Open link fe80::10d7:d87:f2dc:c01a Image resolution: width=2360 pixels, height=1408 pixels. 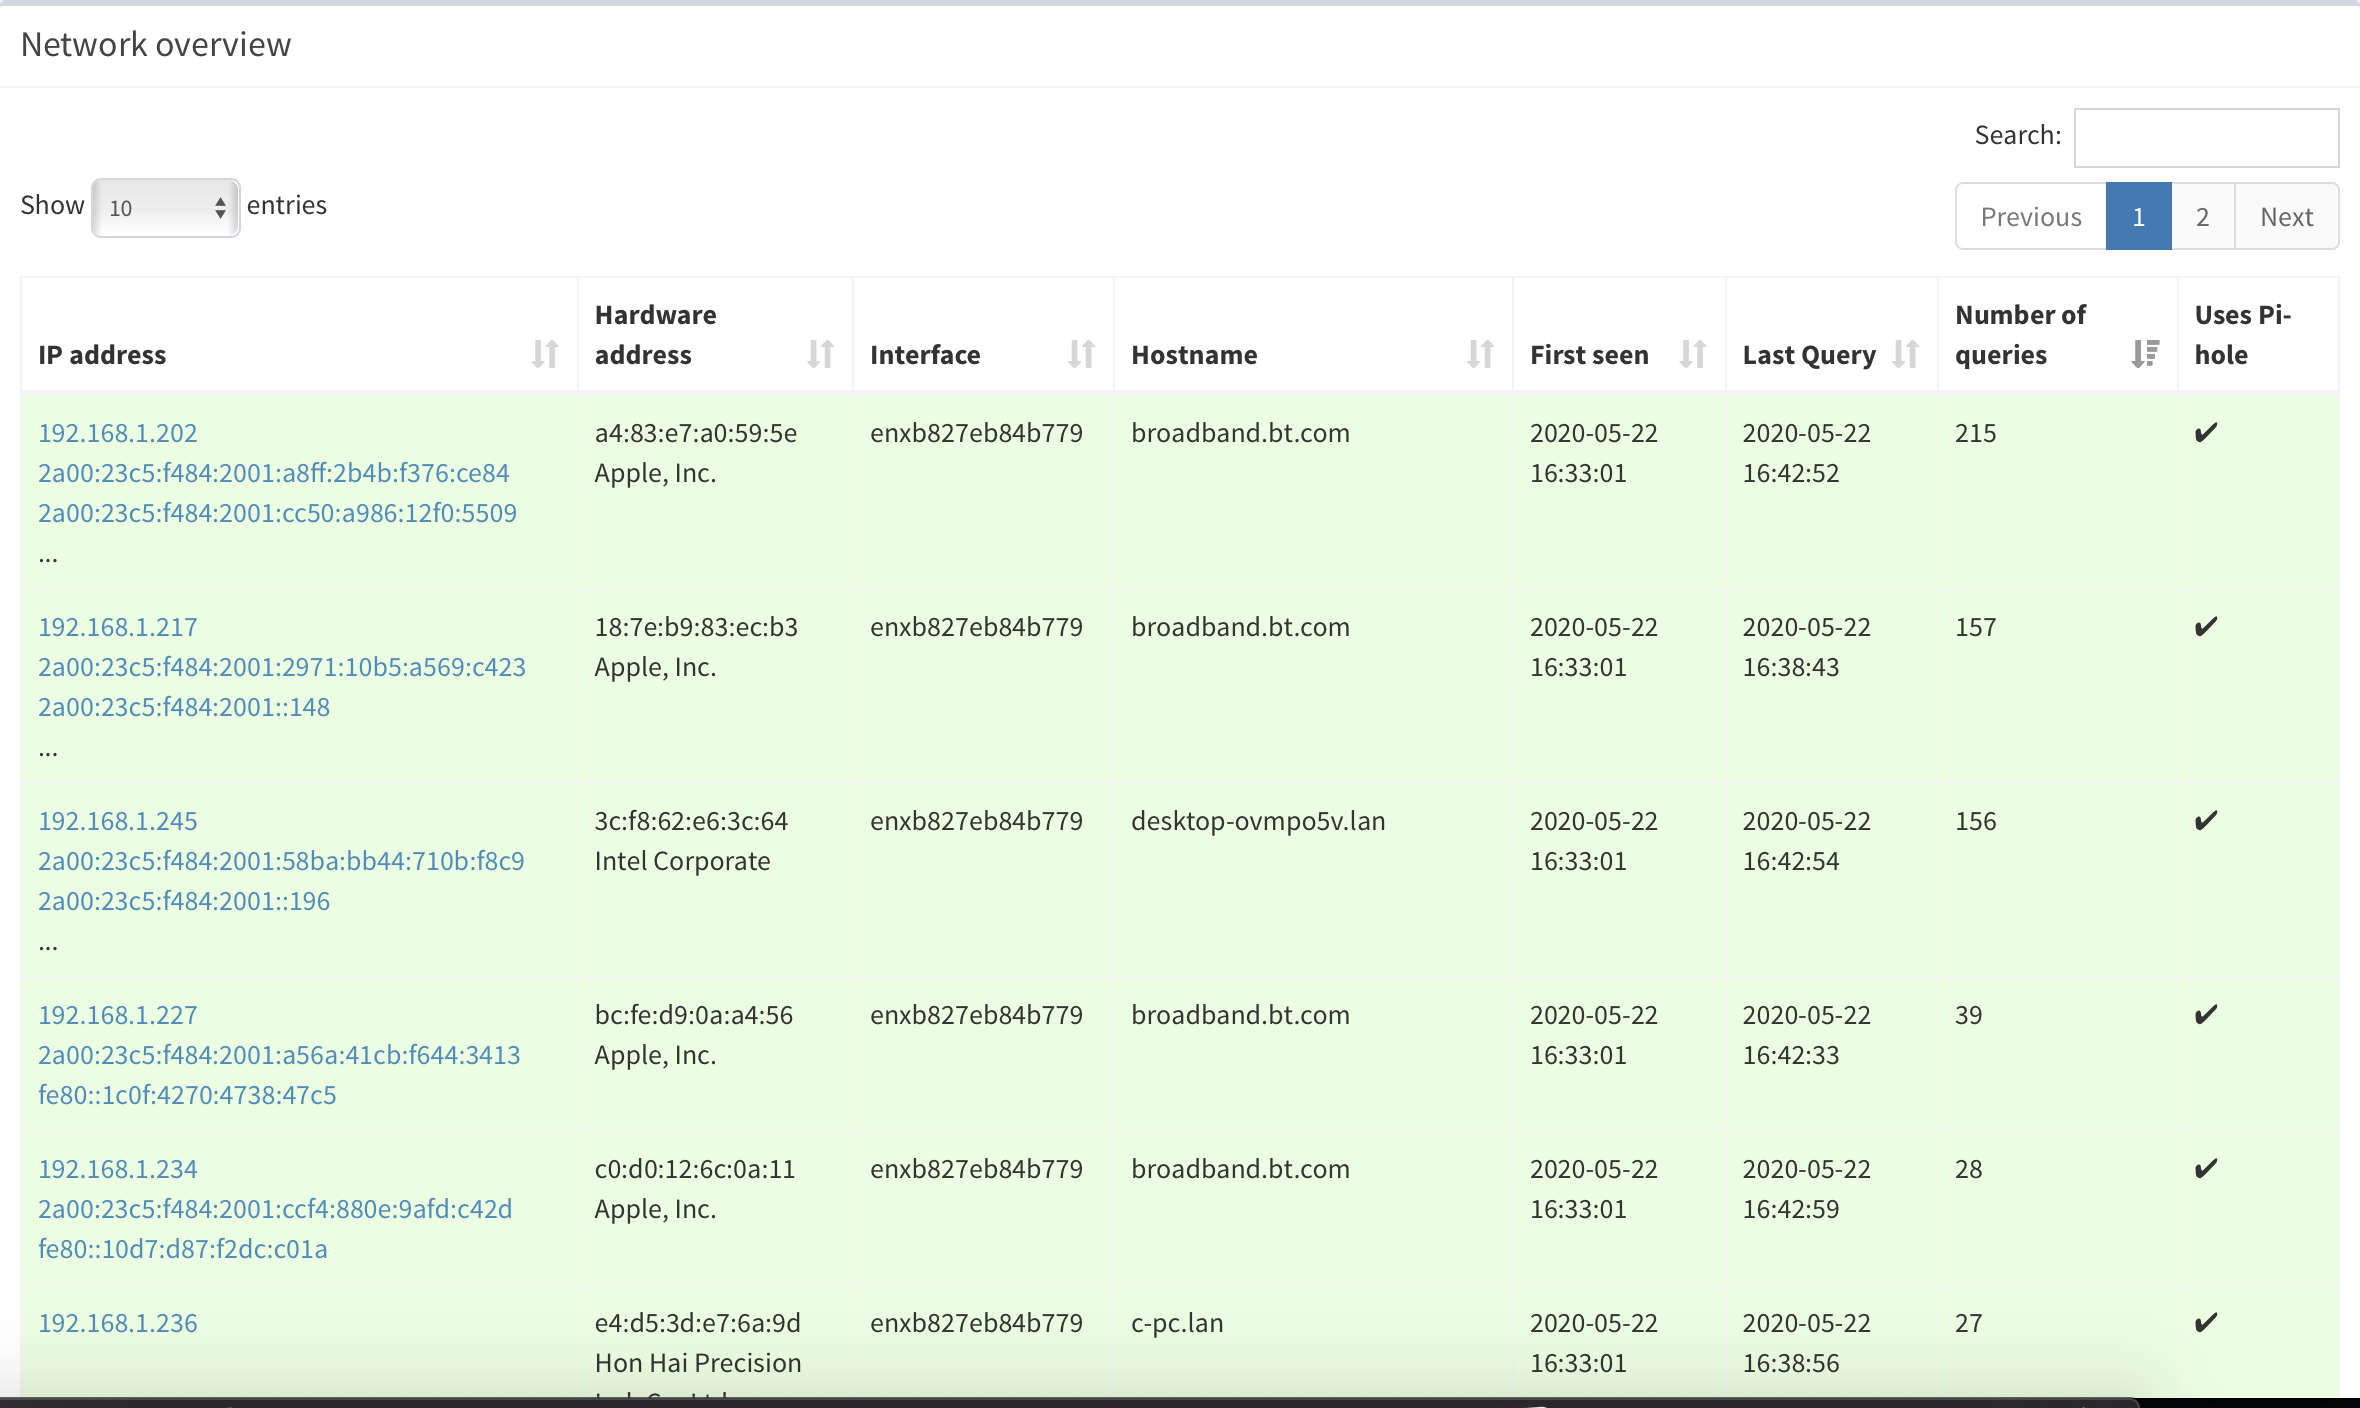[x=183, y=1249]
